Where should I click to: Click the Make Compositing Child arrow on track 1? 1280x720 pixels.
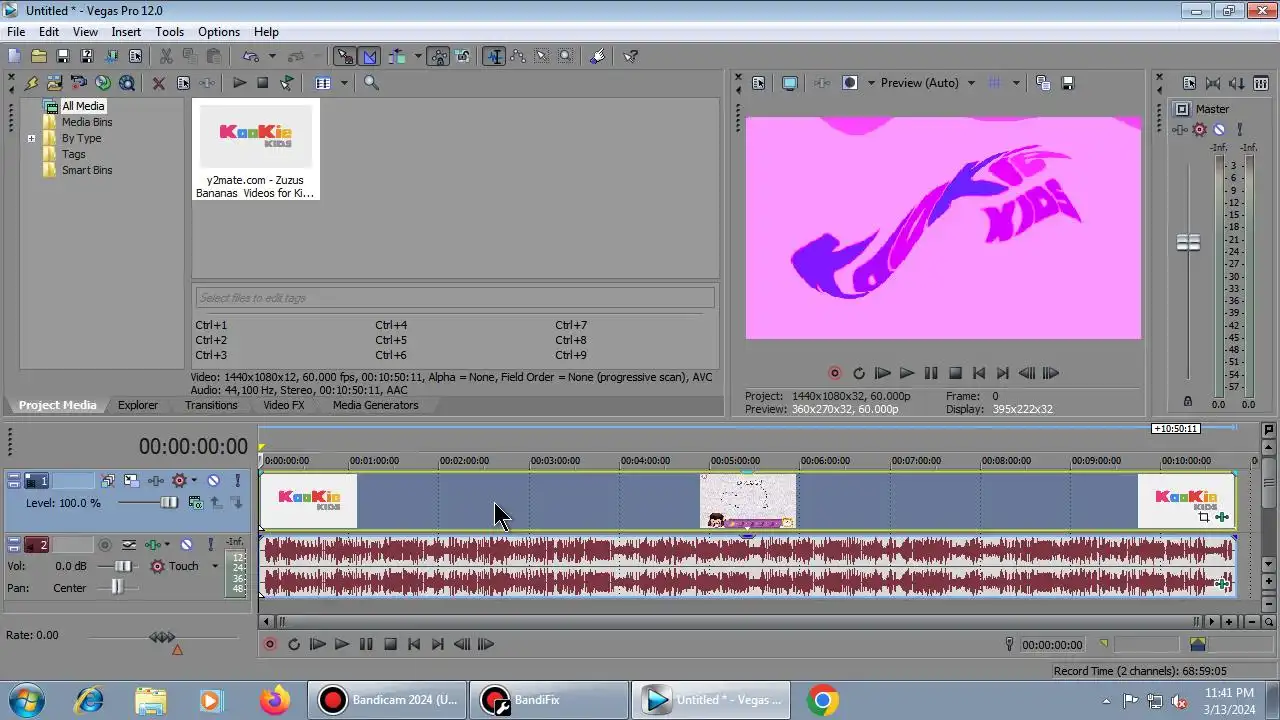click(x=237, y=503)
